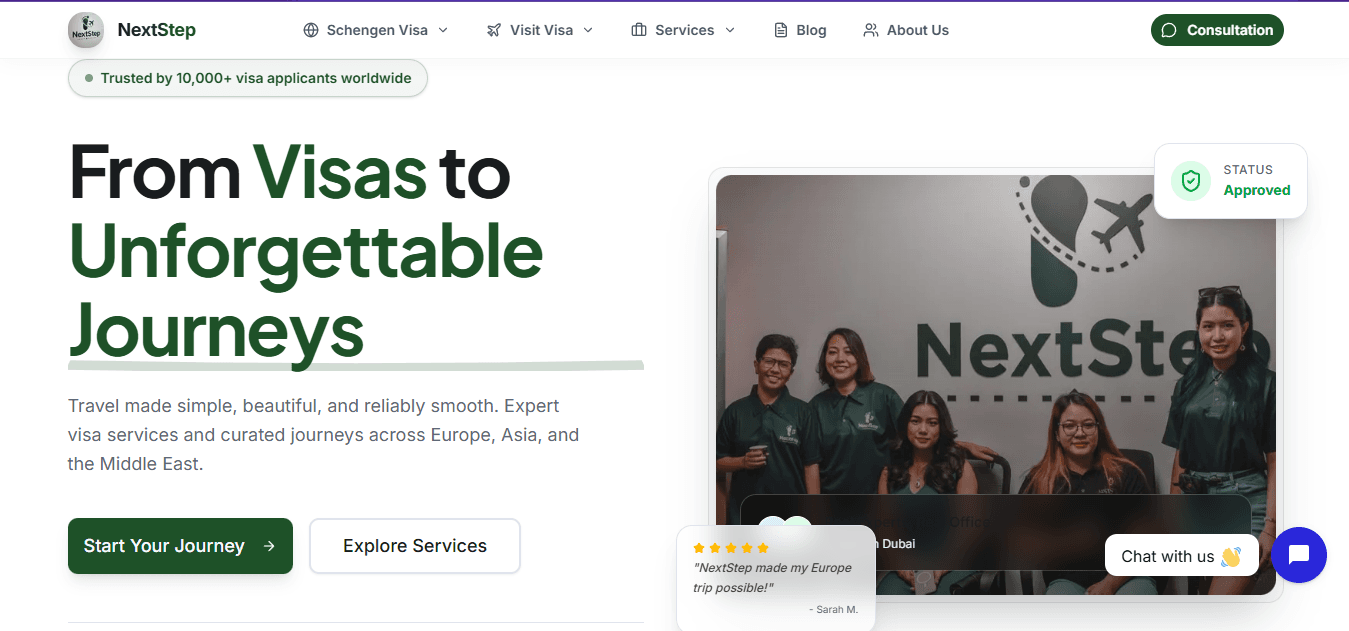Click the Trusted by 10,000+ applicants badge

pos(248,78)
